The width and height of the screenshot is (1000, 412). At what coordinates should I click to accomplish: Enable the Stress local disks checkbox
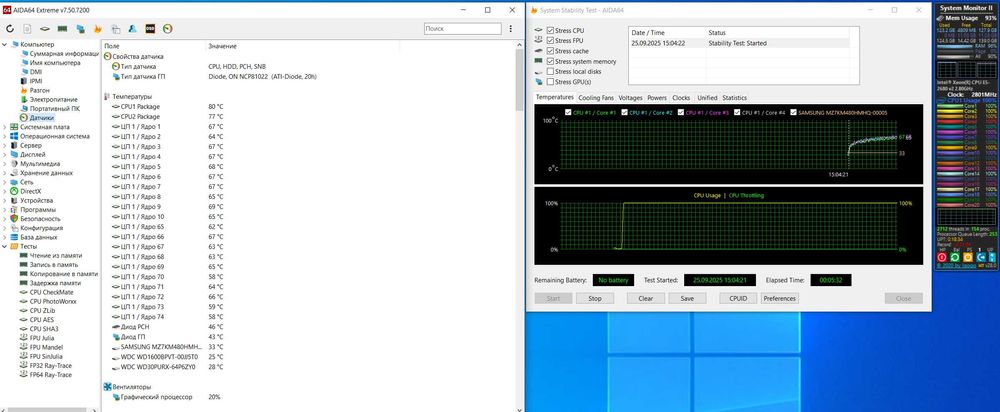pos(550,71)
